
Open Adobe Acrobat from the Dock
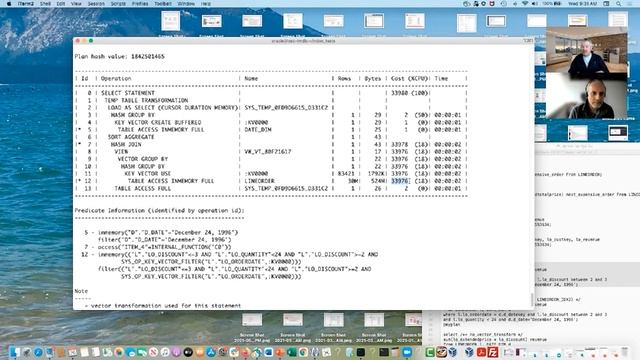pos(481,352)
